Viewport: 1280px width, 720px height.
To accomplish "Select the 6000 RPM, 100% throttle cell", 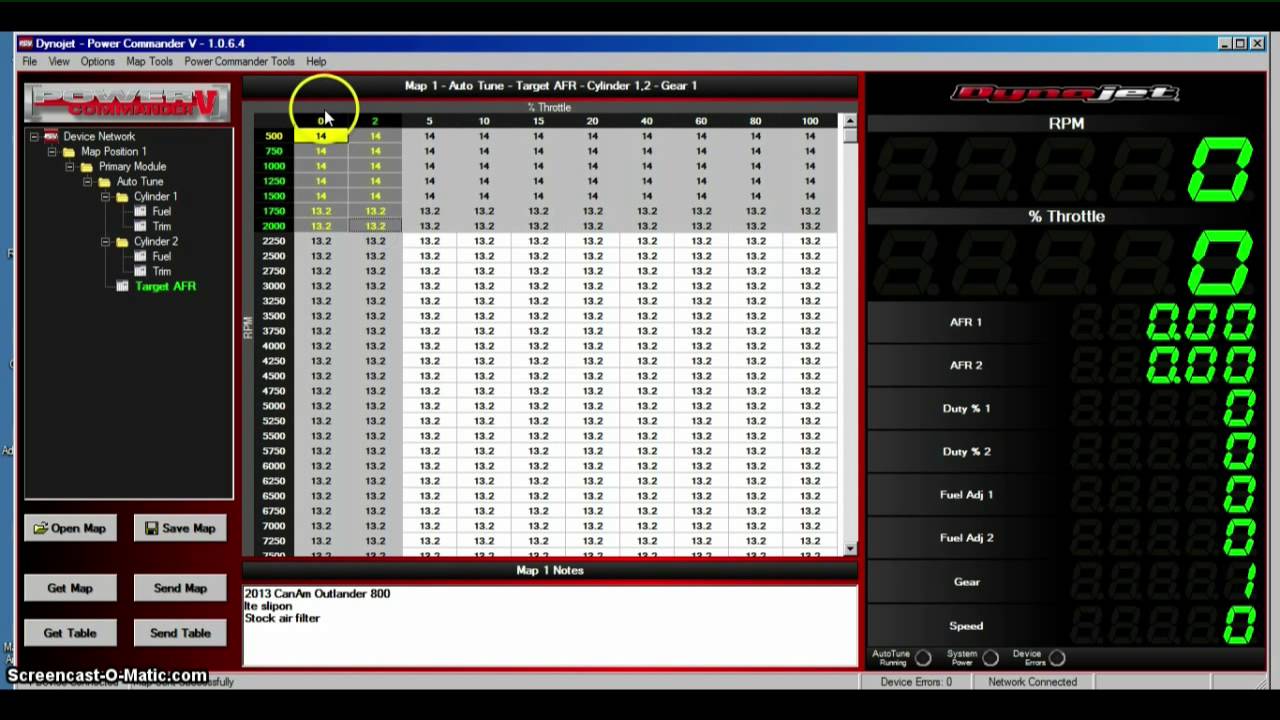I will (810, 466).
